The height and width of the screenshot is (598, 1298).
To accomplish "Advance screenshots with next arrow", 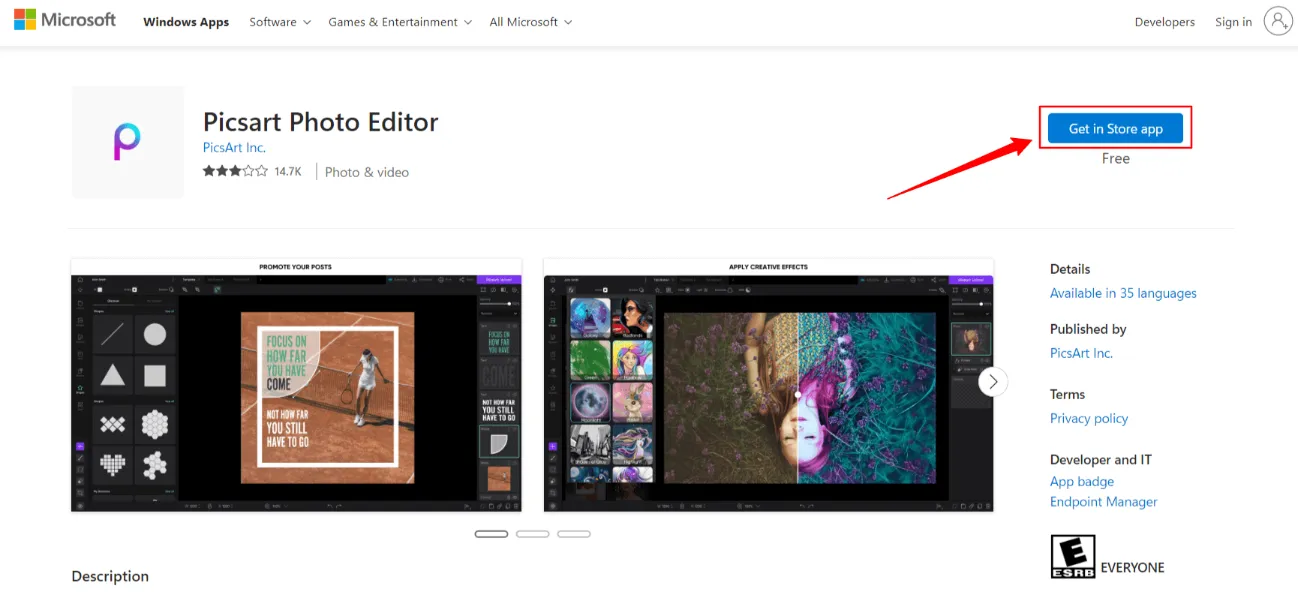I will point(993,381).
